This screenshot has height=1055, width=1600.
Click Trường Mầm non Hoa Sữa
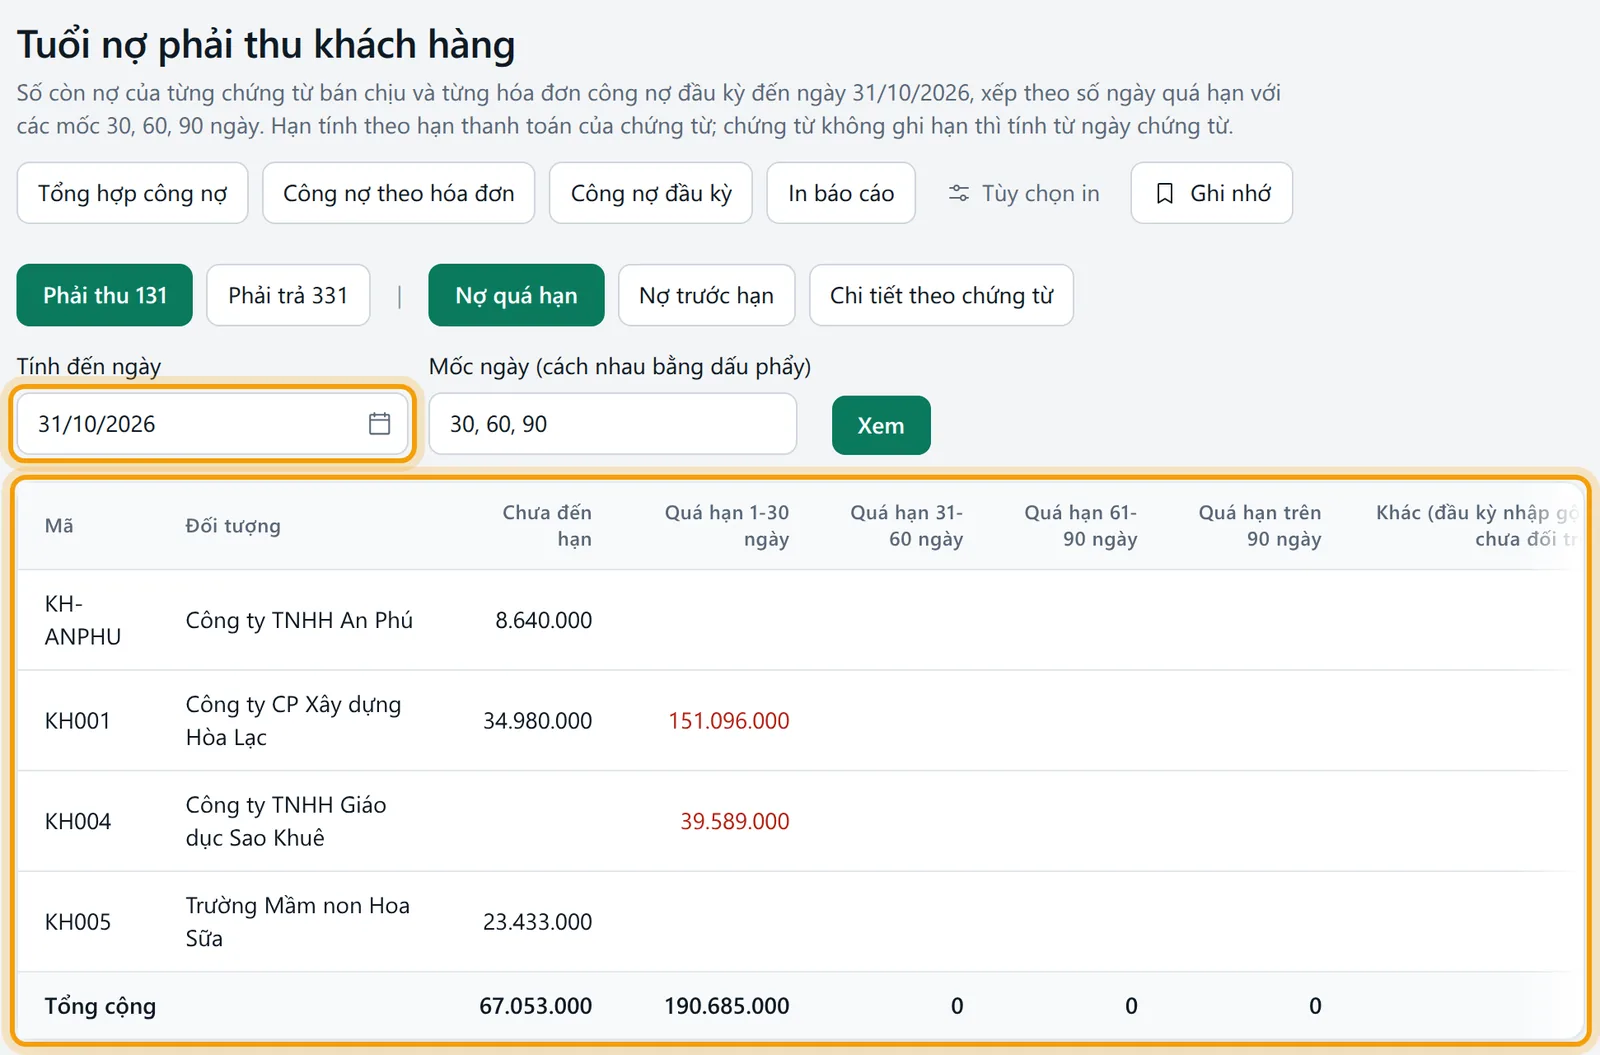298,922
